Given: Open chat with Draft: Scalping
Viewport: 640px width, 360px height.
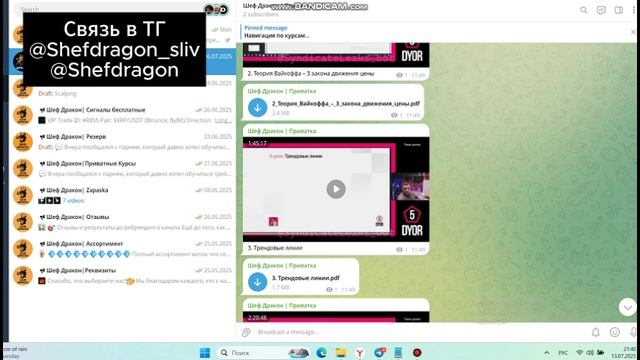Looking at the screenshot, I should (122, 88).
